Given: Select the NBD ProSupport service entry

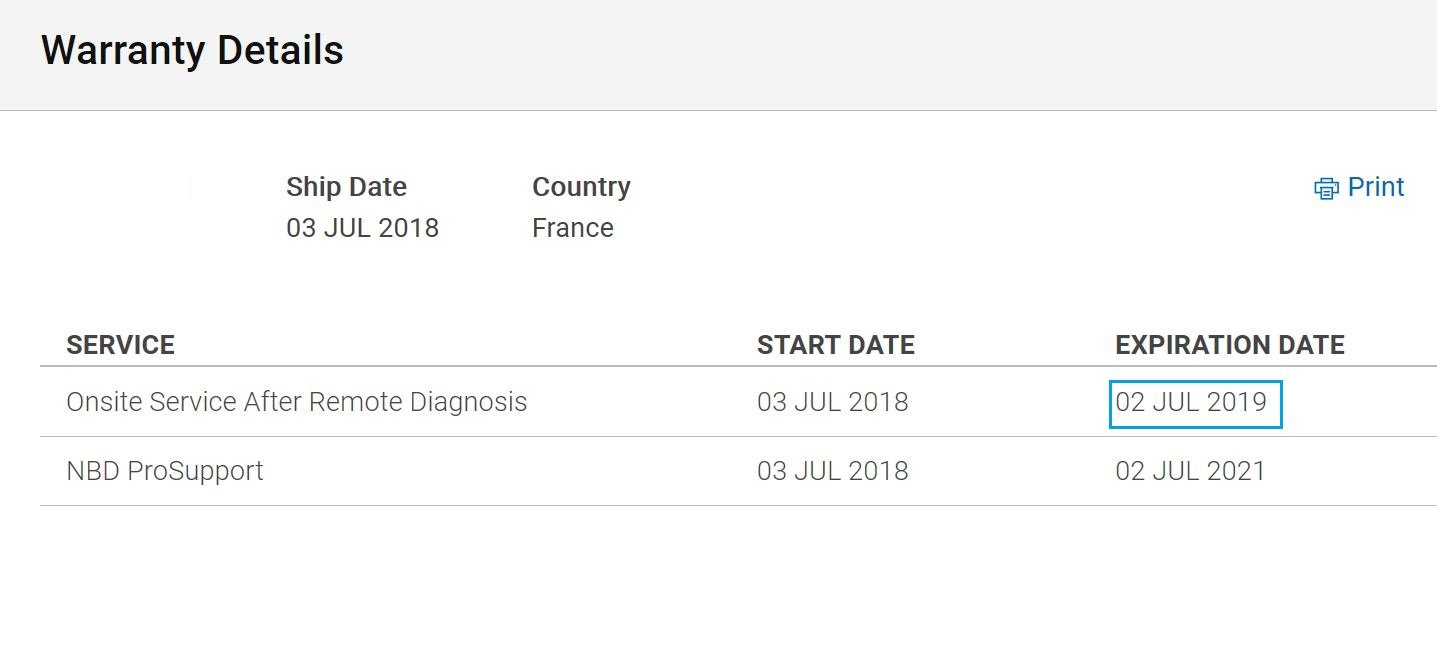Looking at the screenshot, I should [164, 471].
